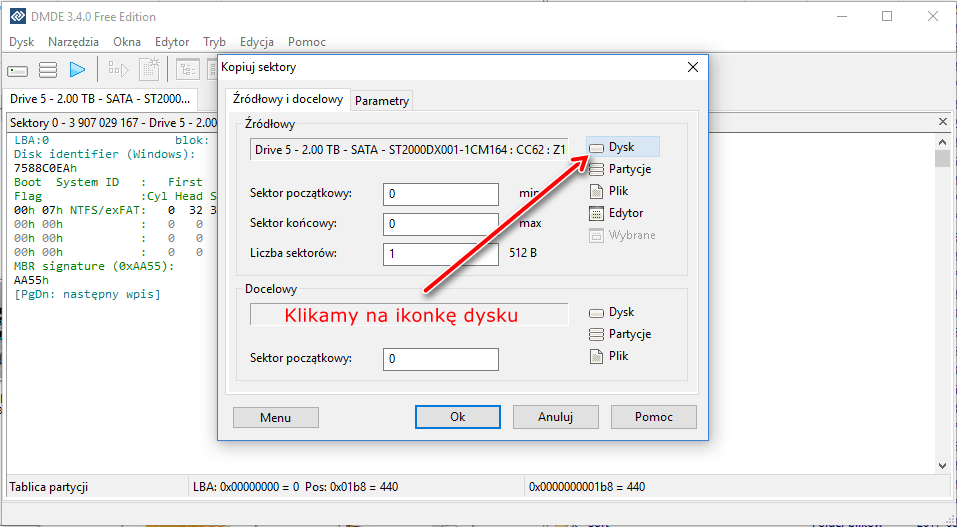This screenshot has width=957, height=527.
Task: Choose destination Partycje option
Action: (x=620, y=334)
